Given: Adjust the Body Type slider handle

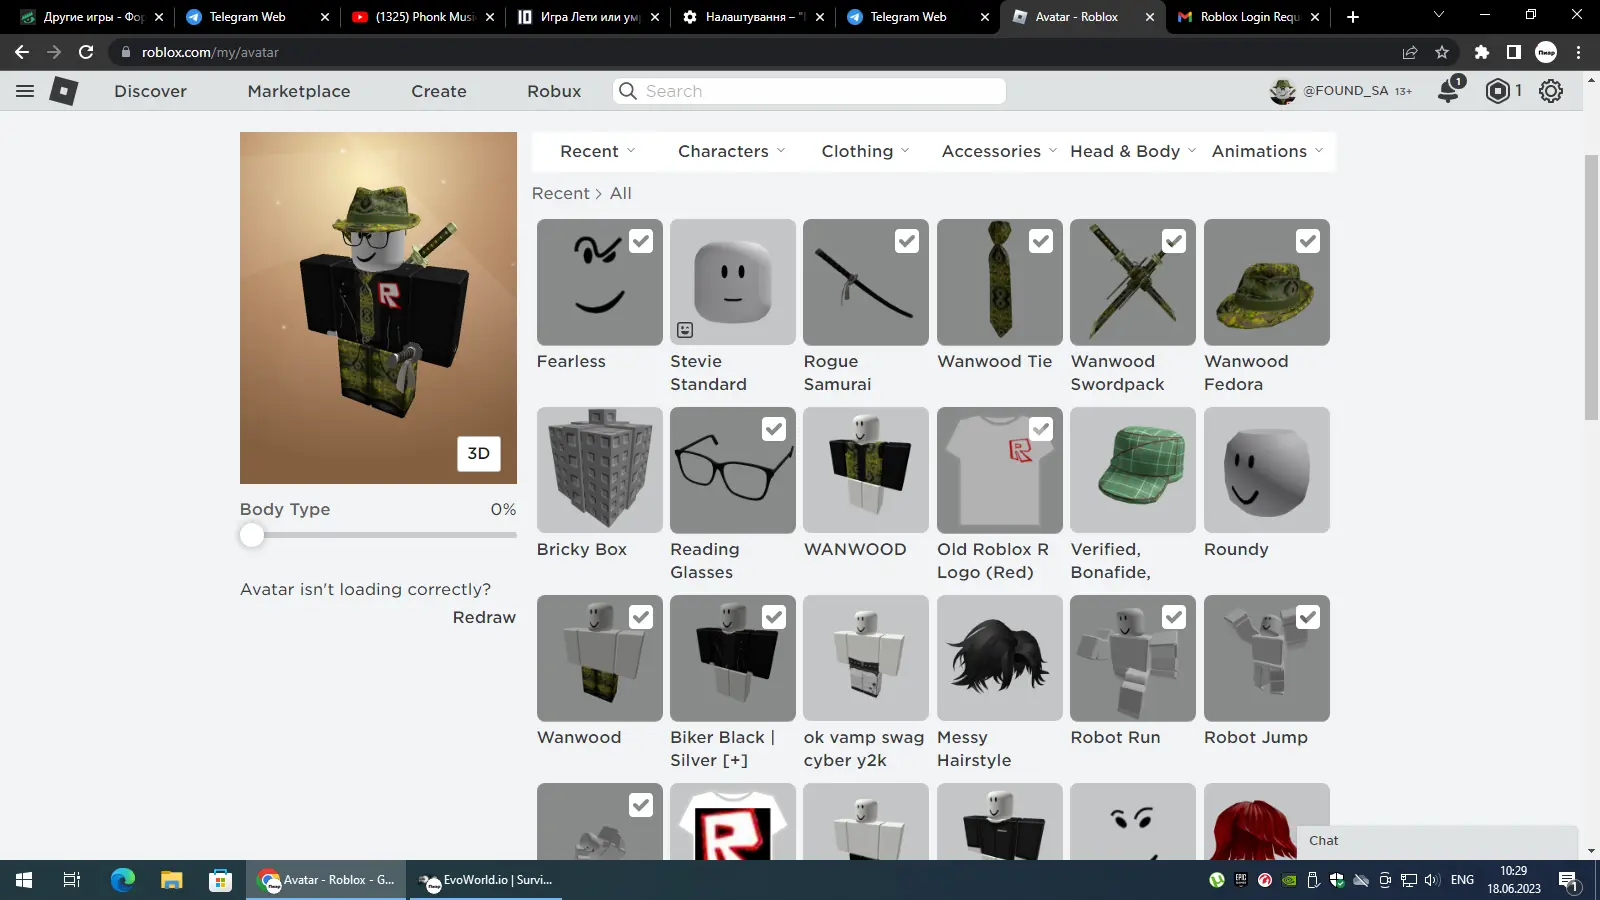Looking at the screenshot, I should click(x=252, y=535).
